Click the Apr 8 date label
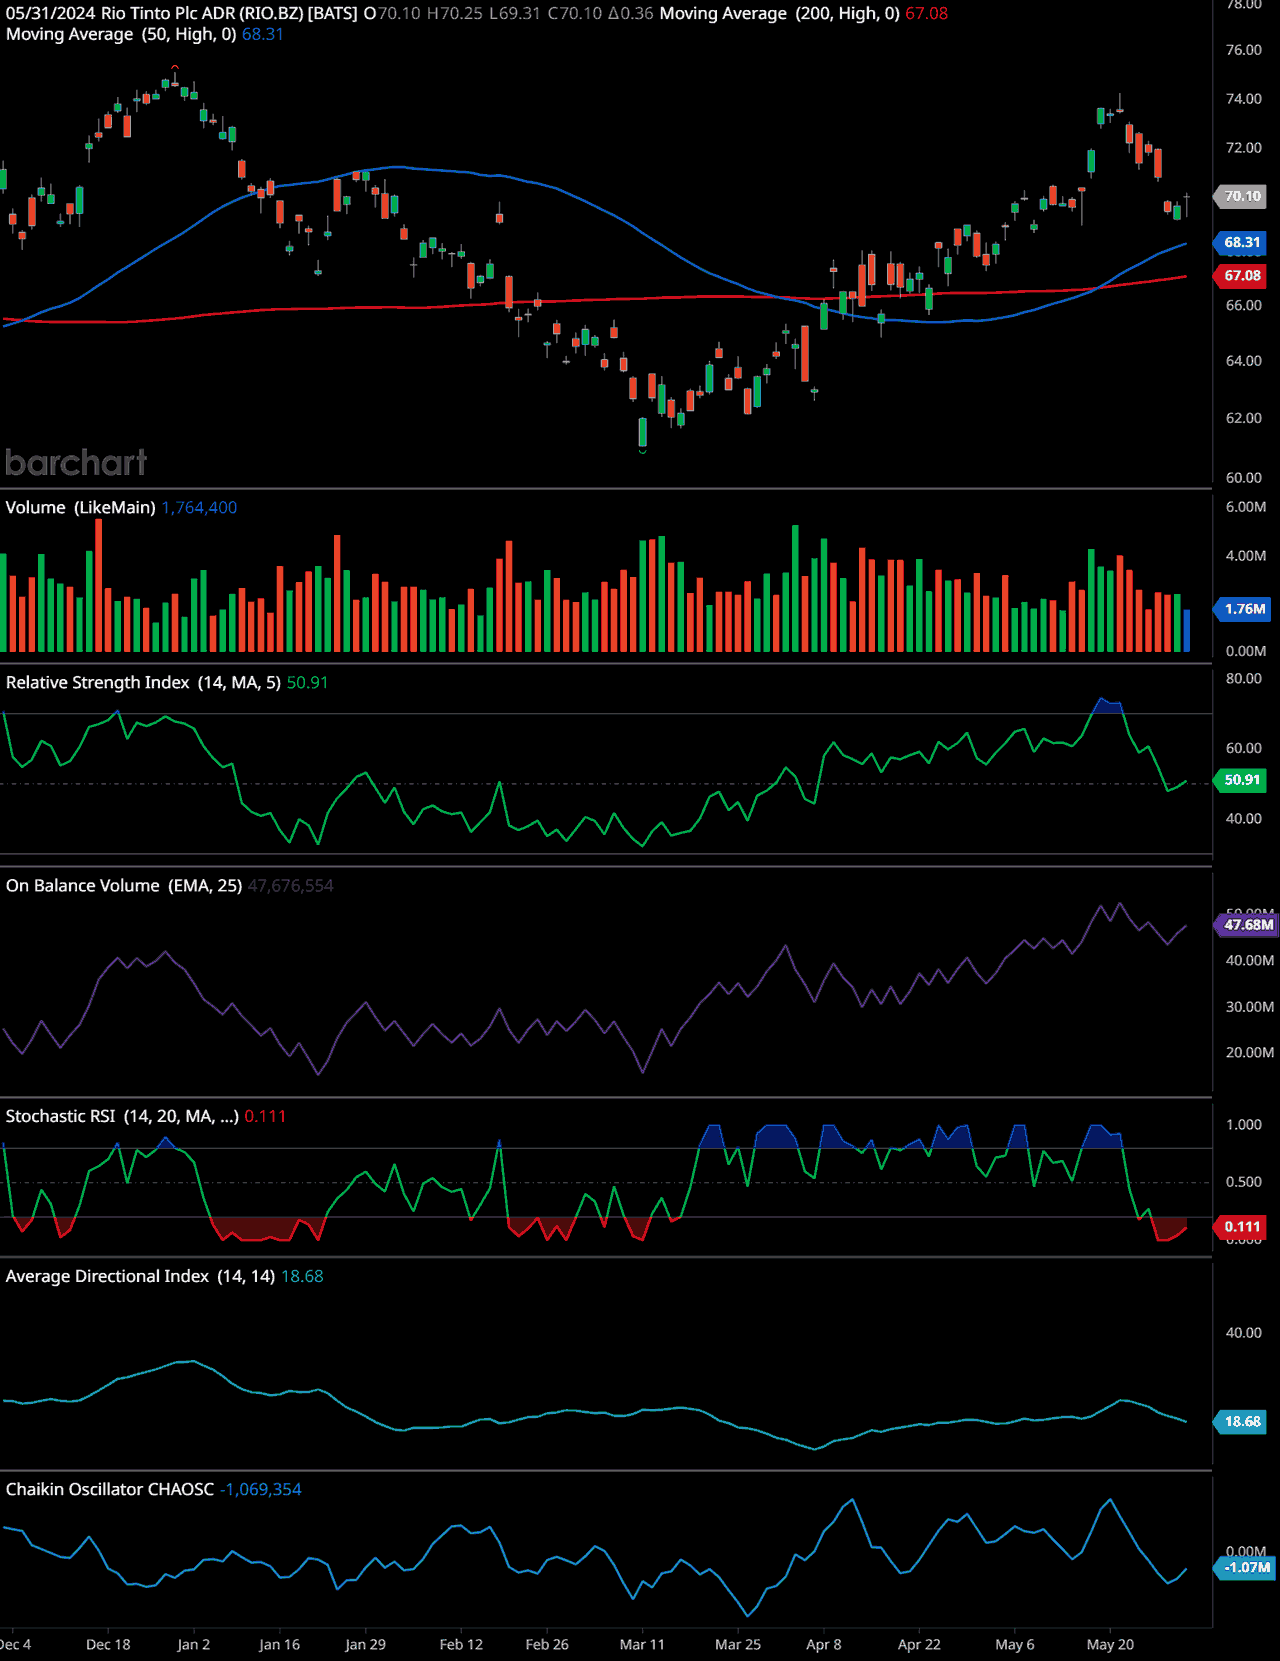1280x1661 pixels. click(x=824, y=1645)
